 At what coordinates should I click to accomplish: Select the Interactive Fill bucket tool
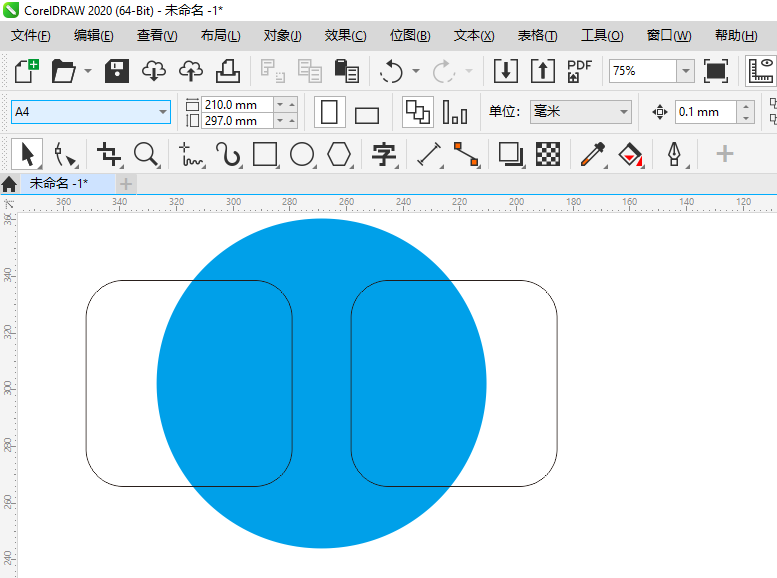point(630,154)
